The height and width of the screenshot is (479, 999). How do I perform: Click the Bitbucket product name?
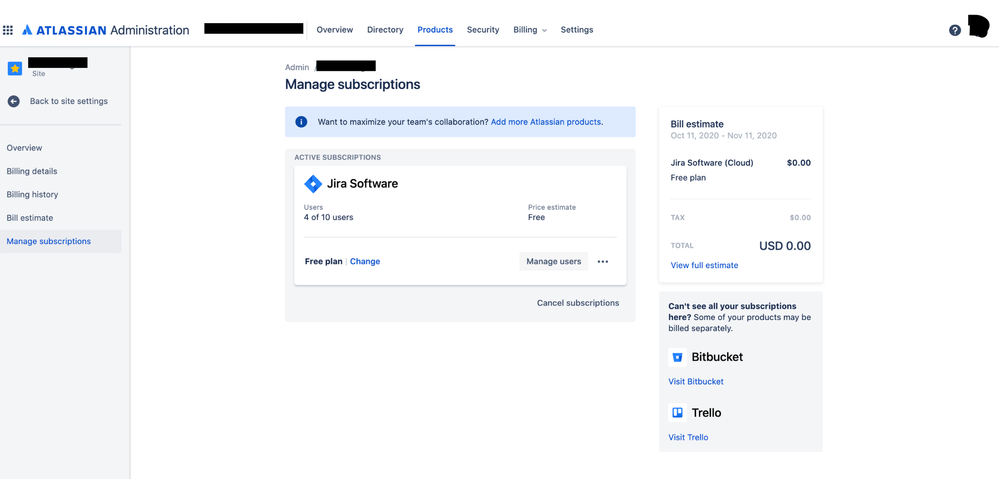click(717, 357)
